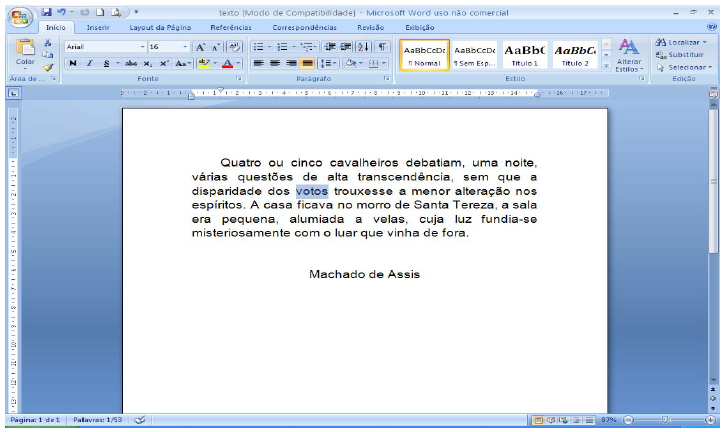This screenshot has width=724, height=432.
Task: Open Microsoft Office help icon
Action: (x=712, y=27)
